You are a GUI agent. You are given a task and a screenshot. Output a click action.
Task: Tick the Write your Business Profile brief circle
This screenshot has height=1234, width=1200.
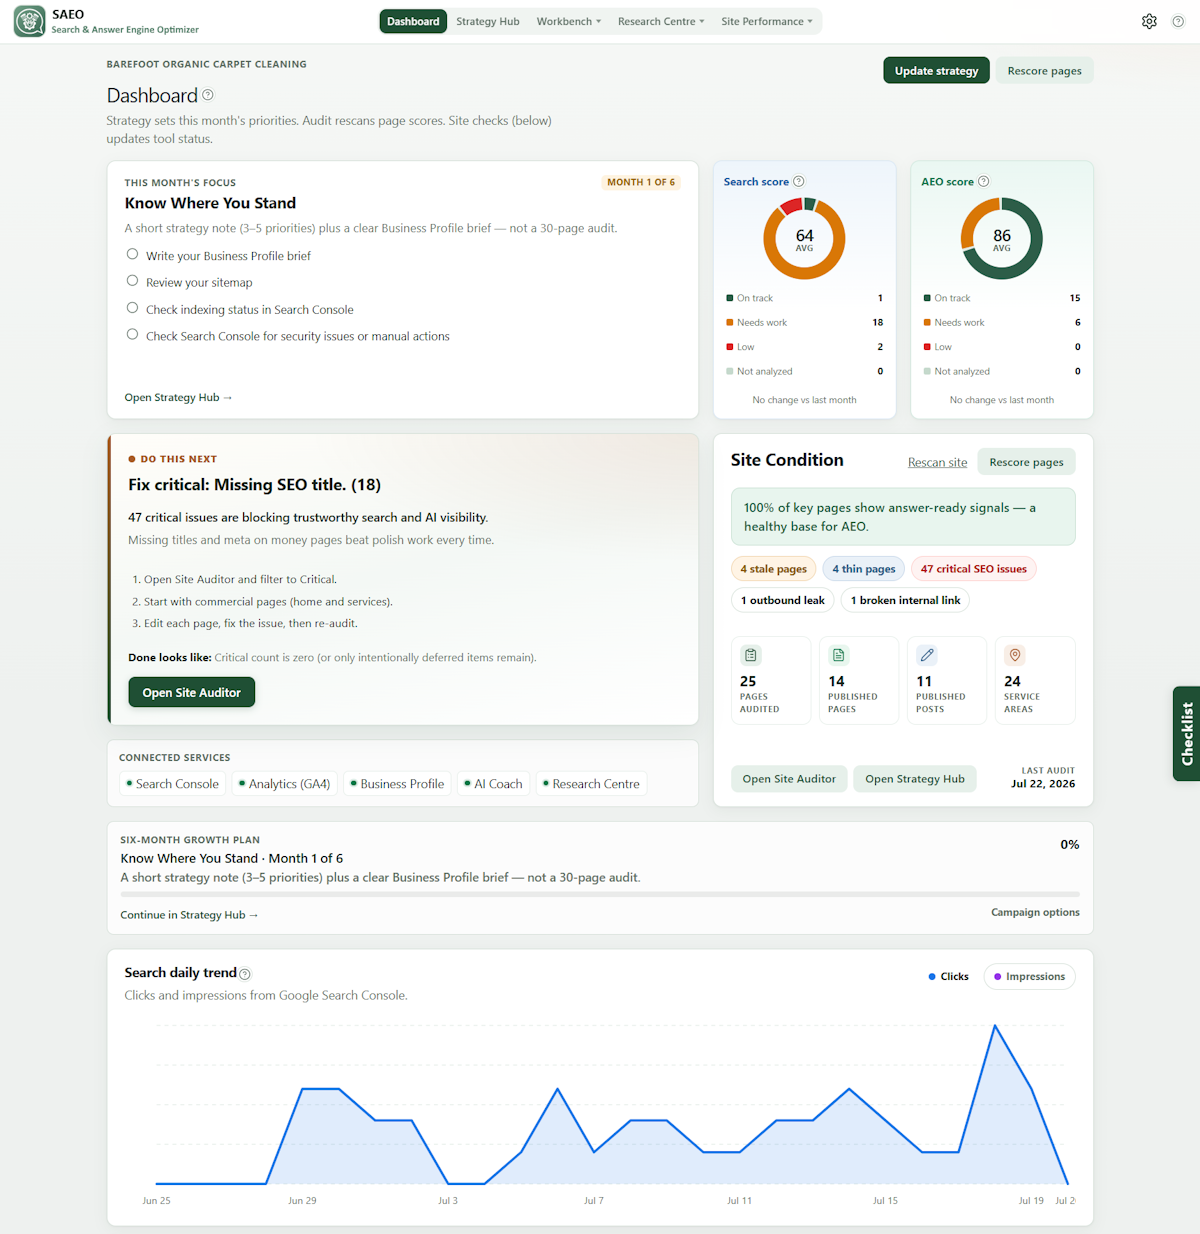click(x=132, y=254)
